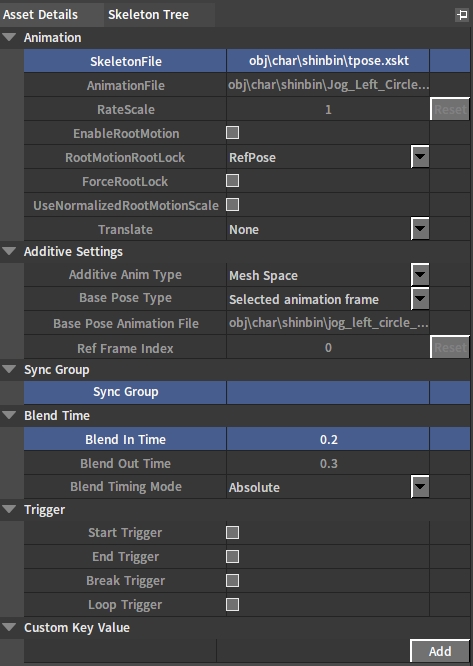The height and width of the screenshot is (666, 473).
Task: Click the Blend Out Time value 0.3
Action: 328,463
